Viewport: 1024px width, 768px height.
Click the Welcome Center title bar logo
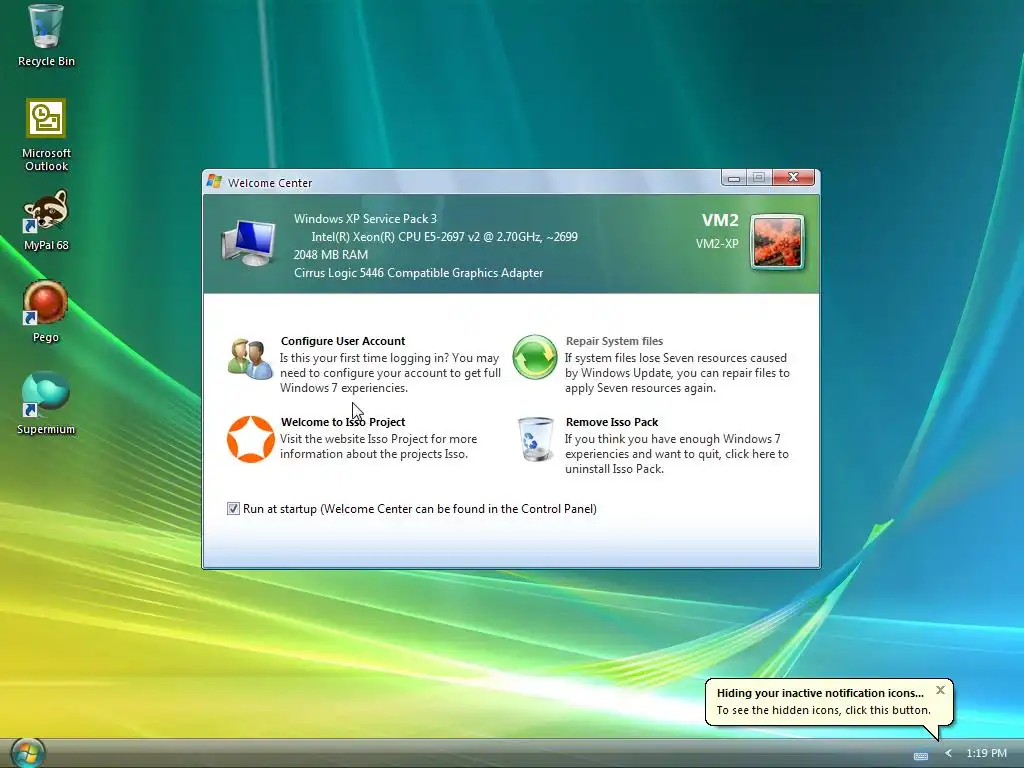click(214, 181)
